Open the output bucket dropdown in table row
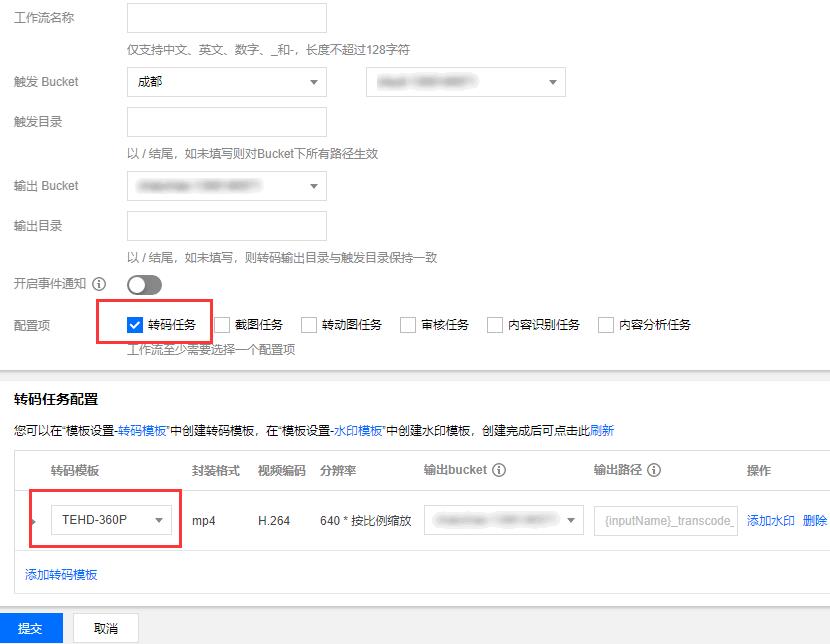The width and height of the screenshot is (830, 644). click(503, 520)
